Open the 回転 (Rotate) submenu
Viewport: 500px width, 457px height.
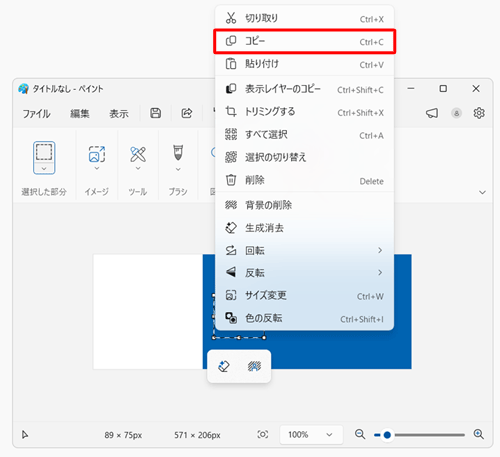304,250
